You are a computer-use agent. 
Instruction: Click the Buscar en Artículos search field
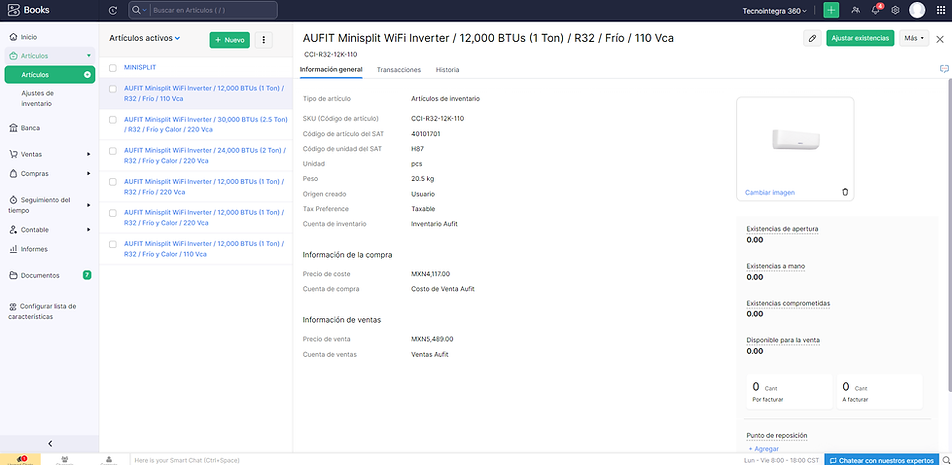coord(214,10)
